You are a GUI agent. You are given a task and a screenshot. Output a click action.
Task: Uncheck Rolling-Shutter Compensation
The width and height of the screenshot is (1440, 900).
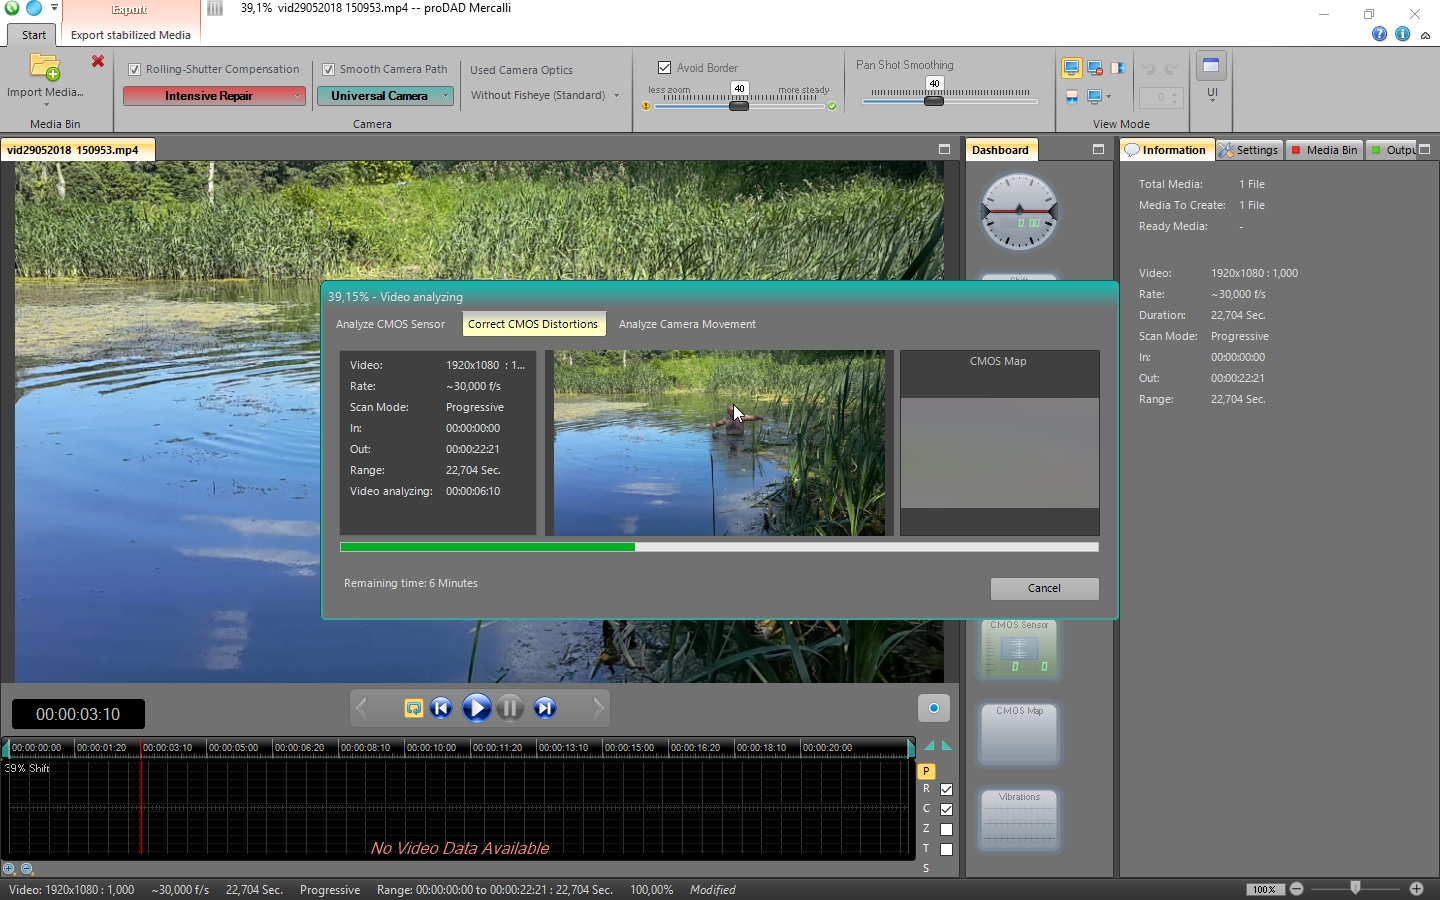(135, 70)
